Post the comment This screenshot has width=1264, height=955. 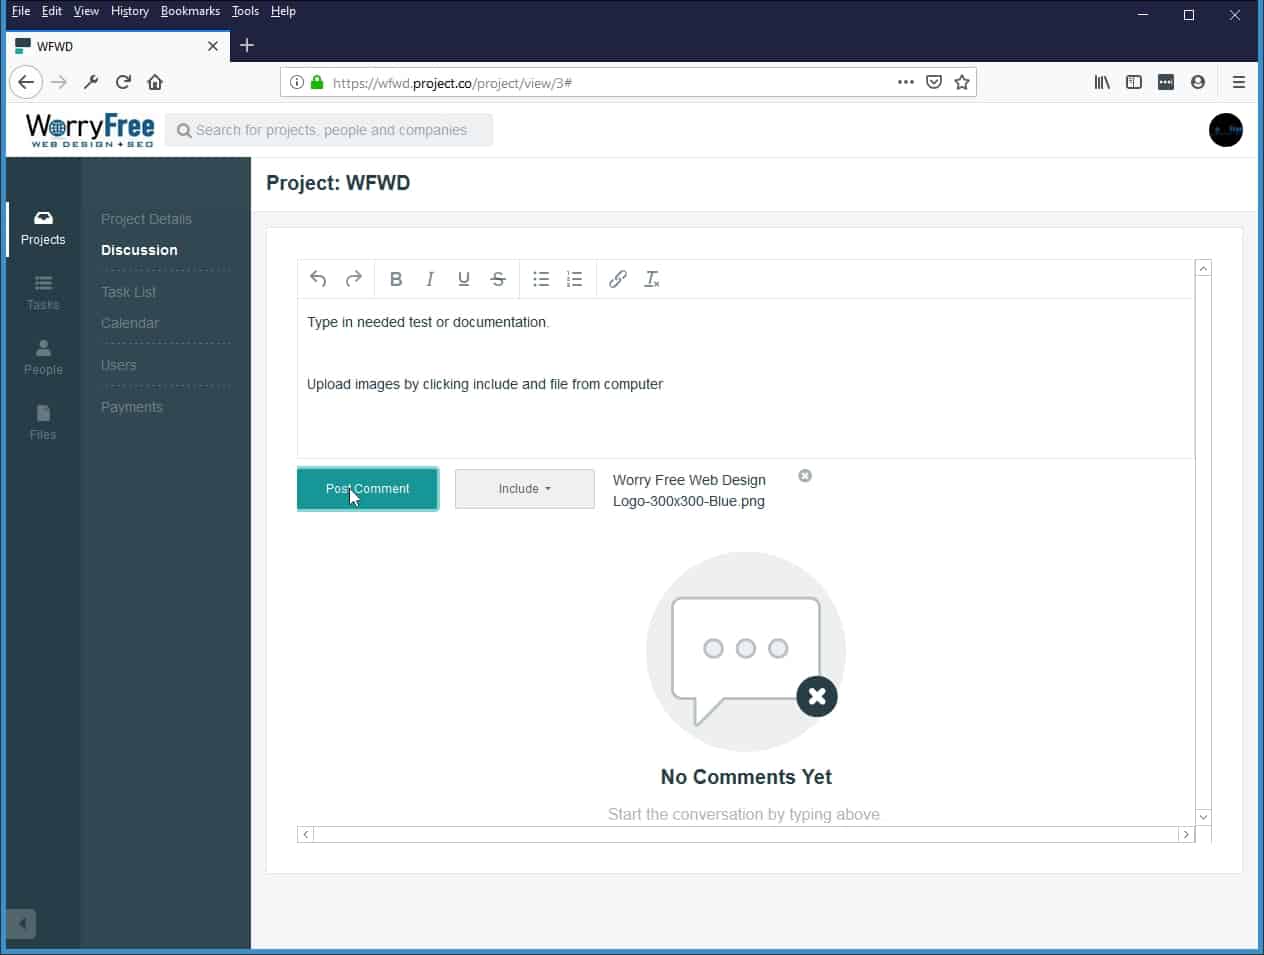[368, 489]
